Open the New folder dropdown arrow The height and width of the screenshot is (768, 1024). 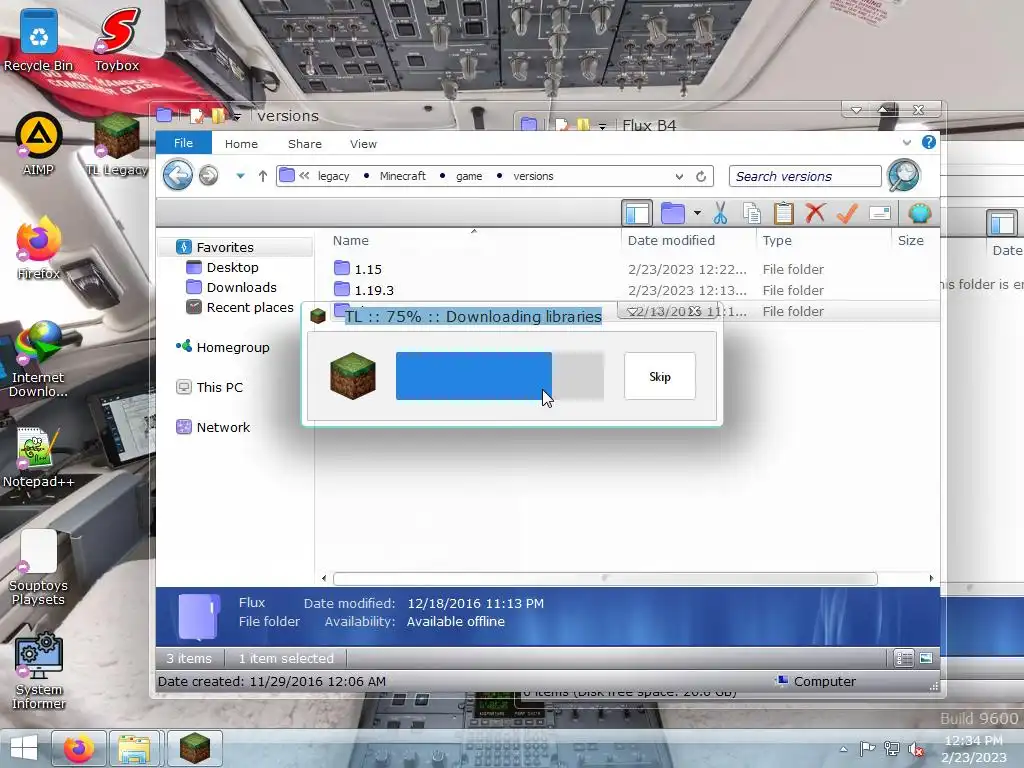697,213
